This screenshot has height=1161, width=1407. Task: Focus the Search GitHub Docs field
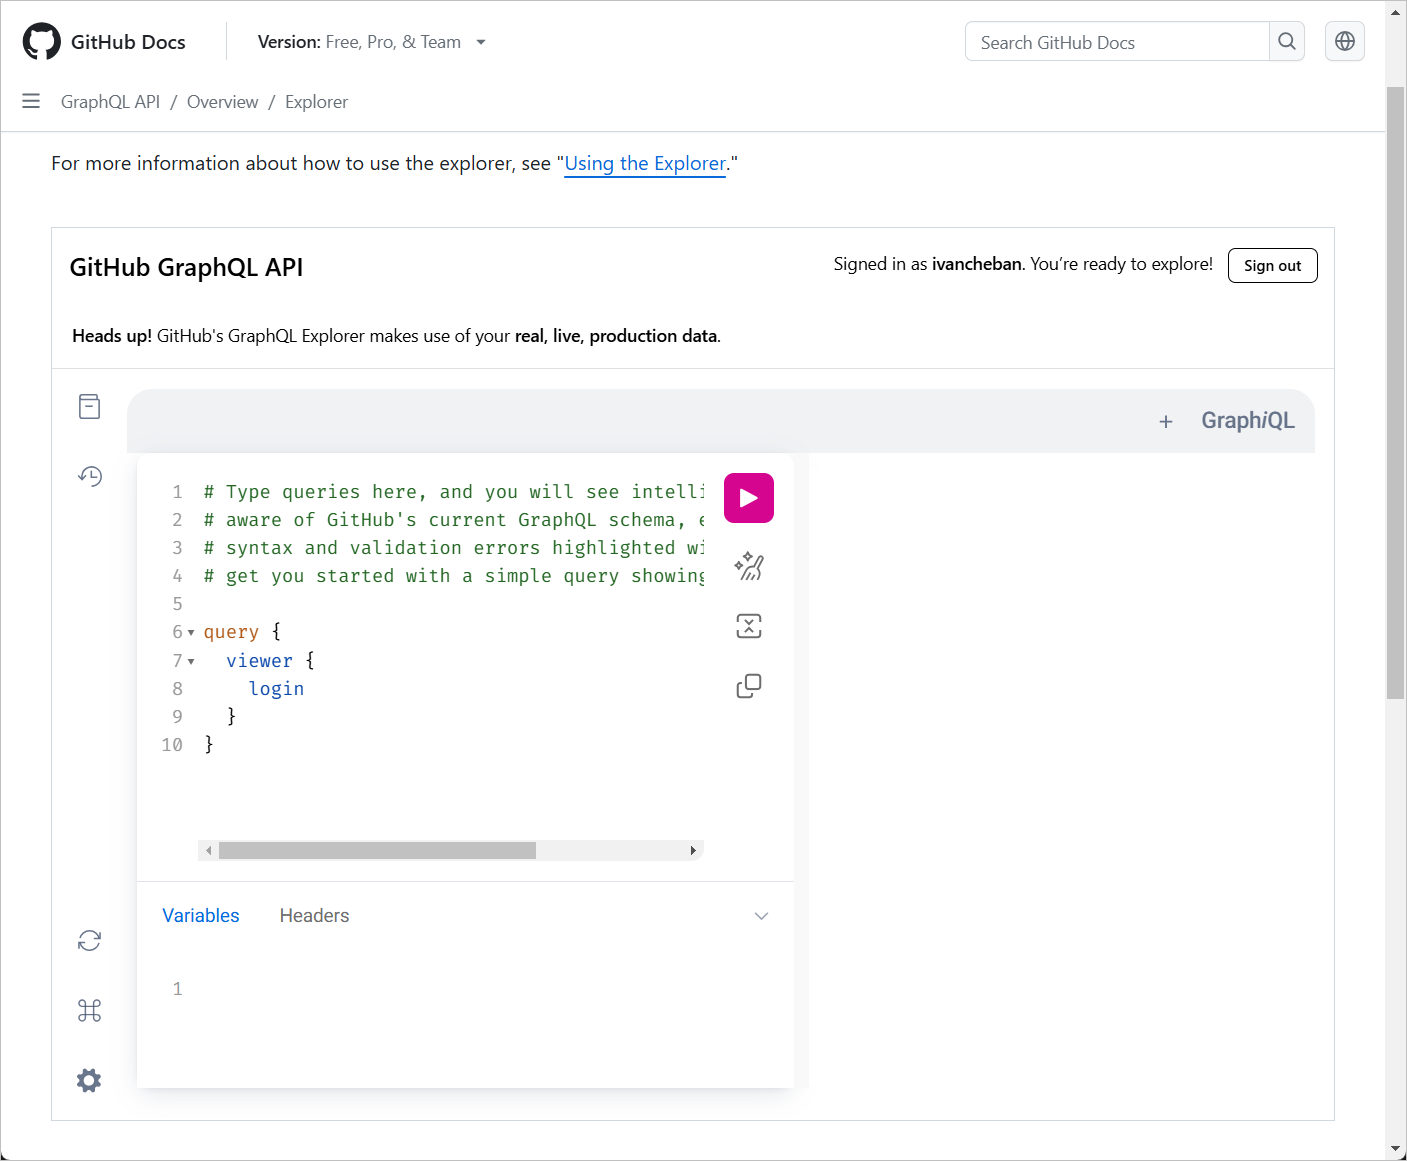click(x=1117, y=42)
